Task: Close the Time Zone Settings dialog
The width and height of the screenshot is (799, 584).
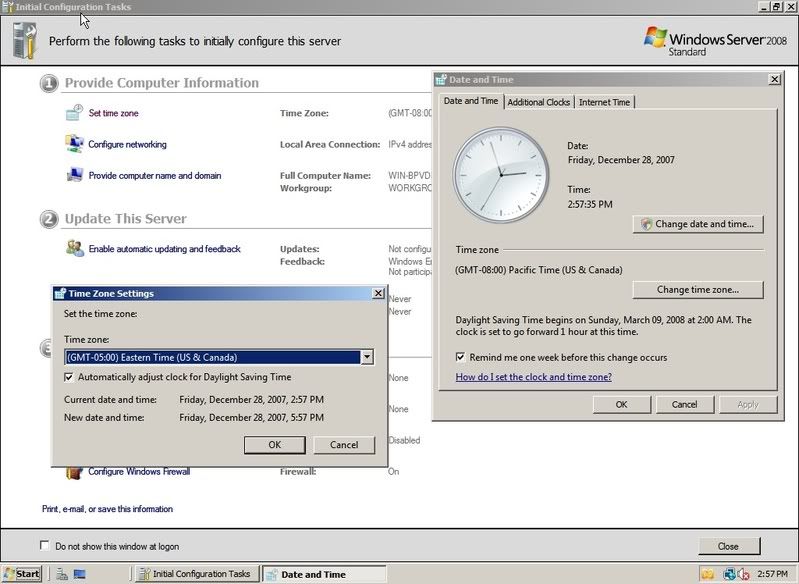Action: [378, 293]
